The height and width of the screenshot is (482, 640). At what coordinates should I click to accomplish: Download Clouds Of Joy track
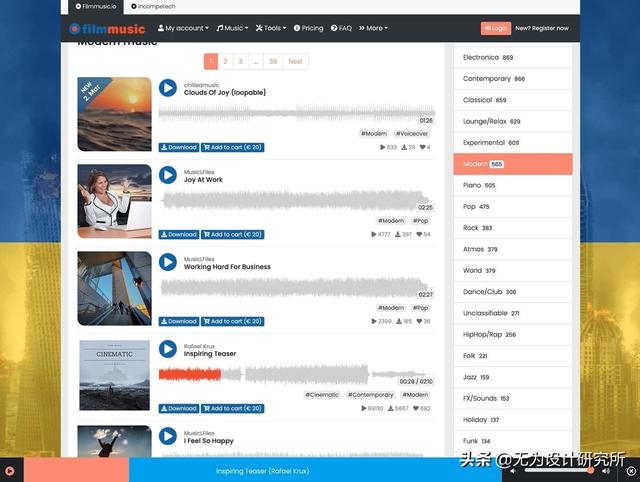coord(179,147)
